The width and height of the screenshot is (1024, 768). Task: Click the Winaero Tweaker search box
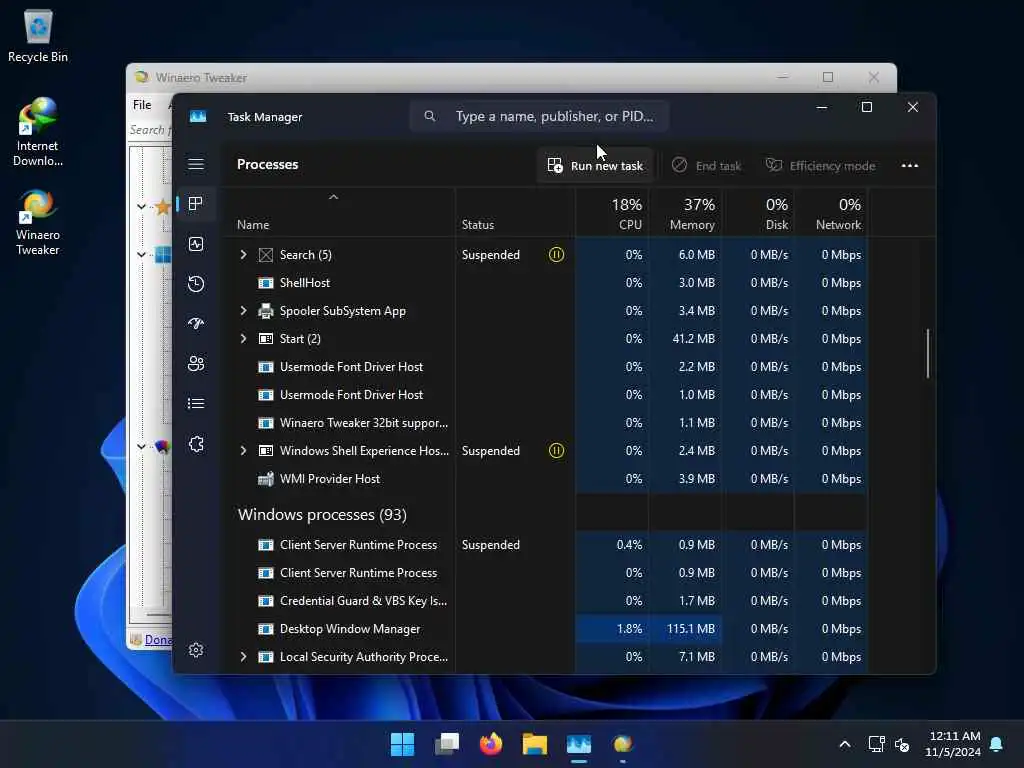[150, 129]
